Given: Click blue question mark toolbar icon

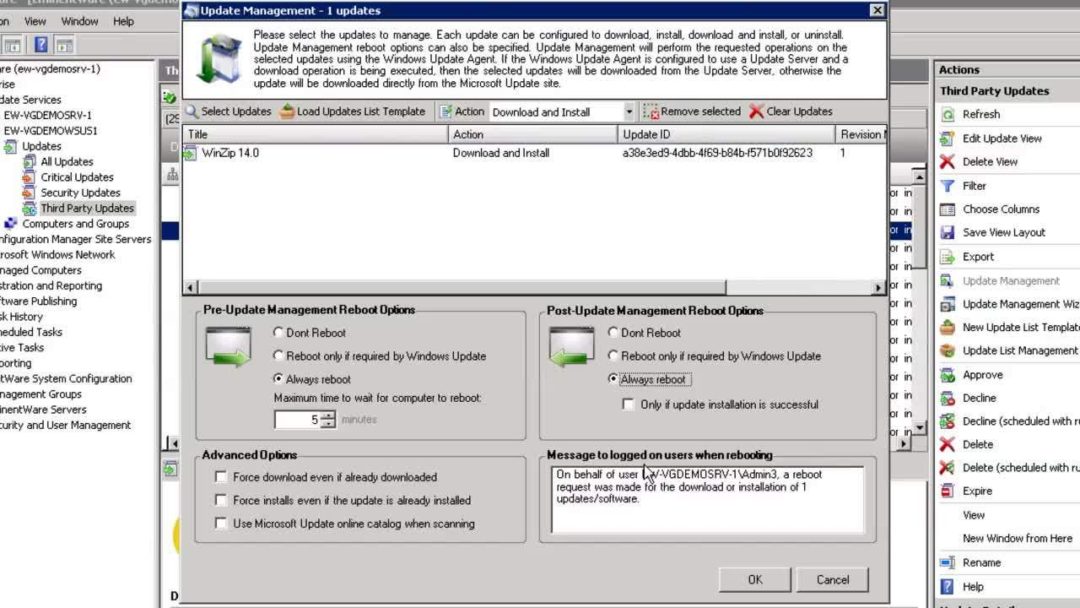Looking at the screenshot, I should click(41, 45).
